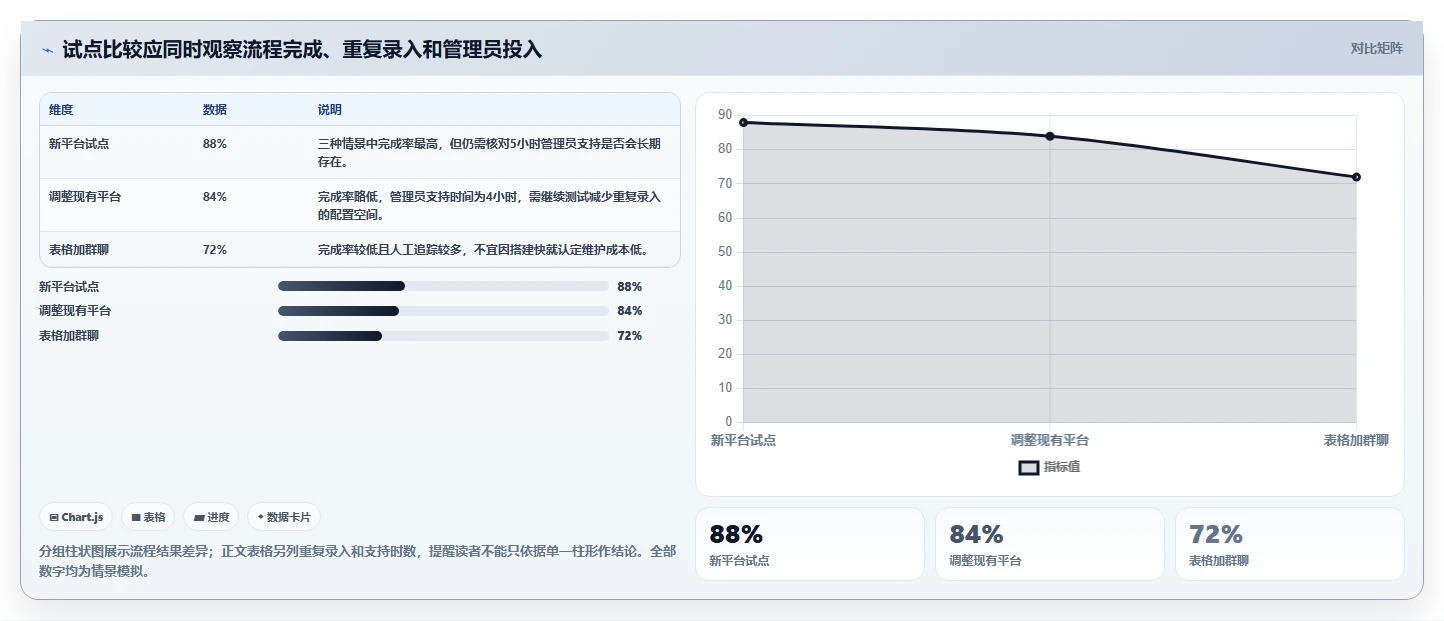Click the 50 tick on the y-axis
Image resolution: width=1444 pixels, height=621 pixels.
tap(725, 252)
